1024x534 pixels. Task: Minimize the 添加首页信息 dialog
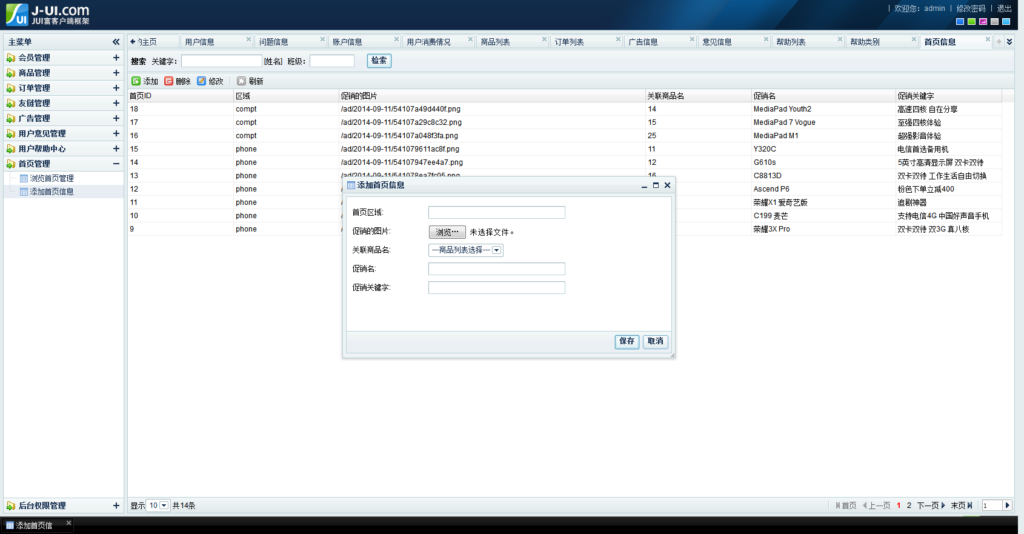644,185
